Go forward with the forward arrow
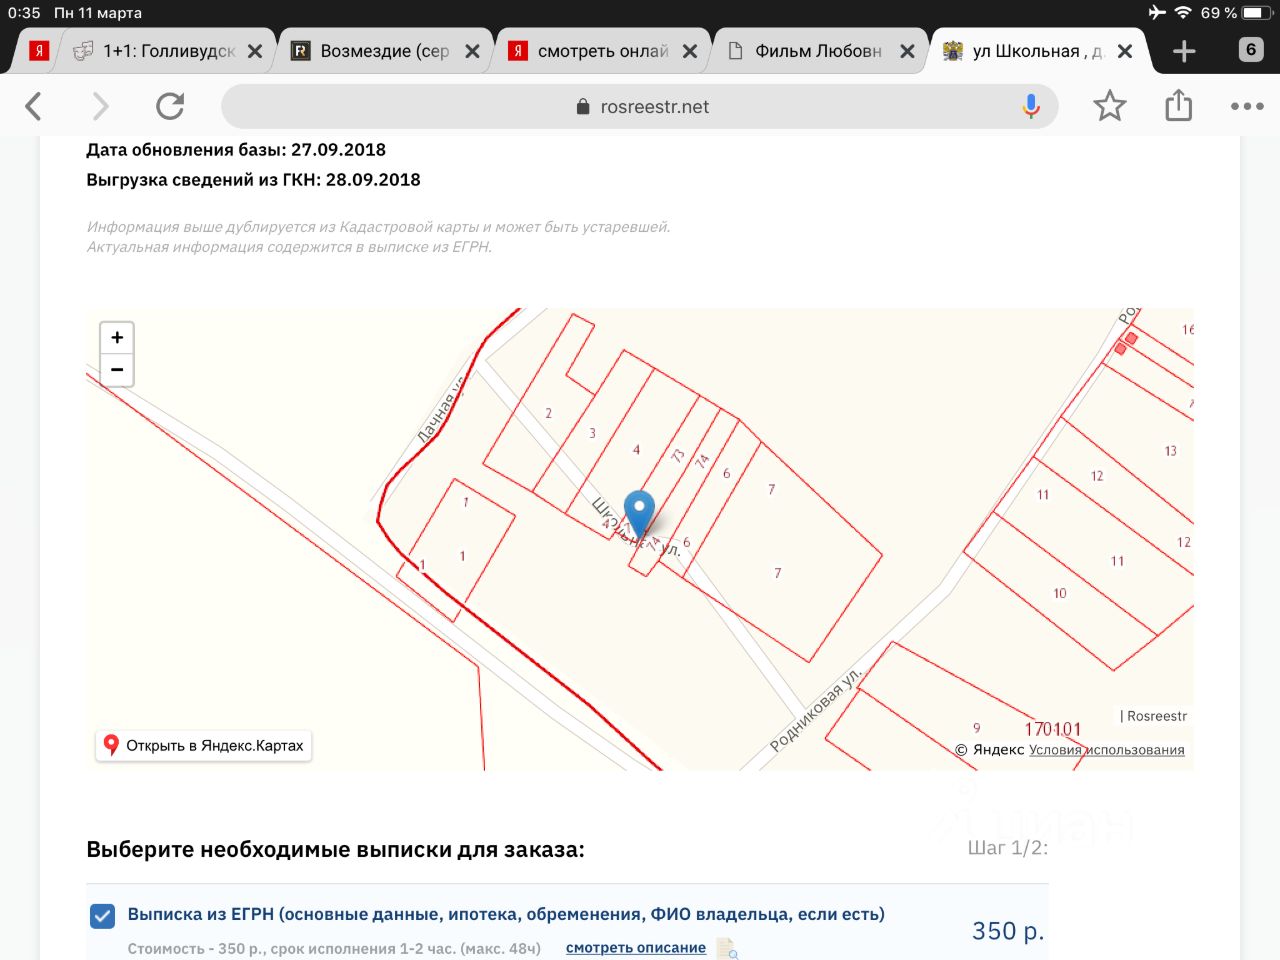The width and height of the screenshot is (1280, 960). coord(100,106)
